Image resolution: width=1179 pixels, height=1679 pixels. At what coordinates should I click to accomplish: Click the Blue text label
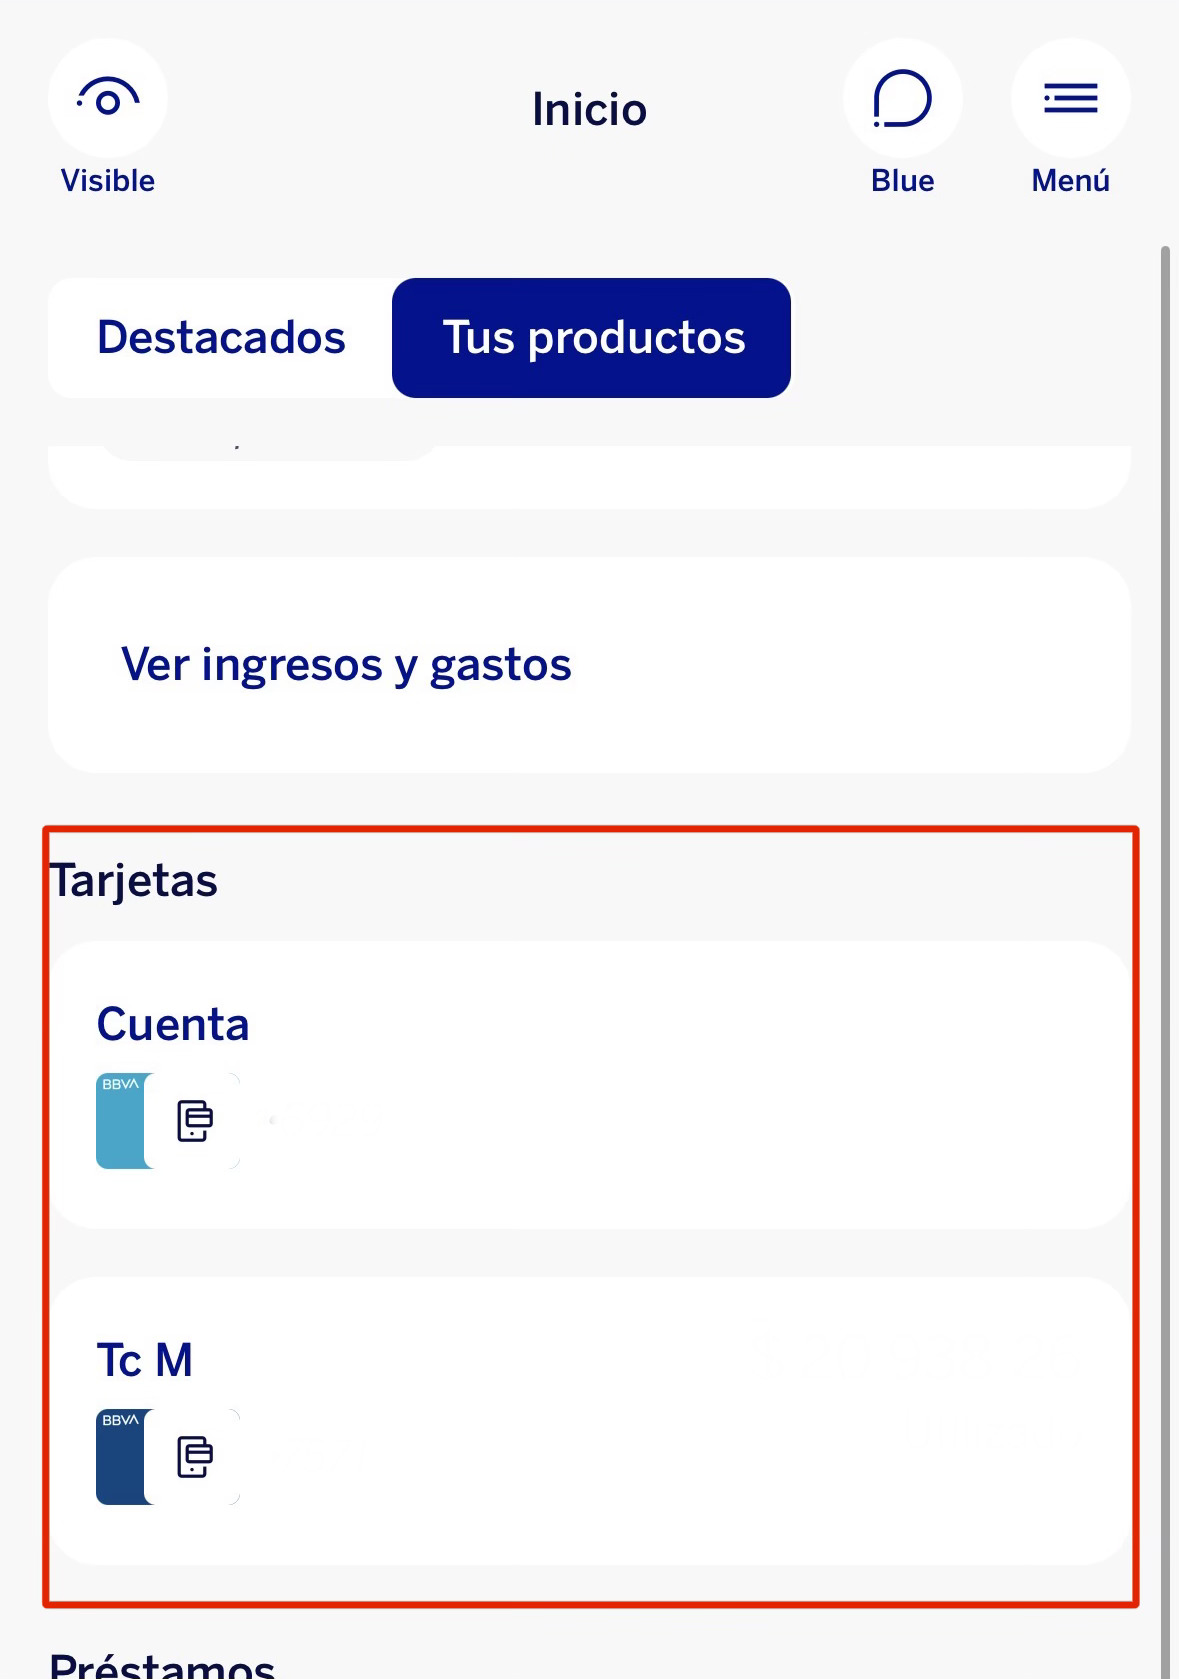click(902, 181)
